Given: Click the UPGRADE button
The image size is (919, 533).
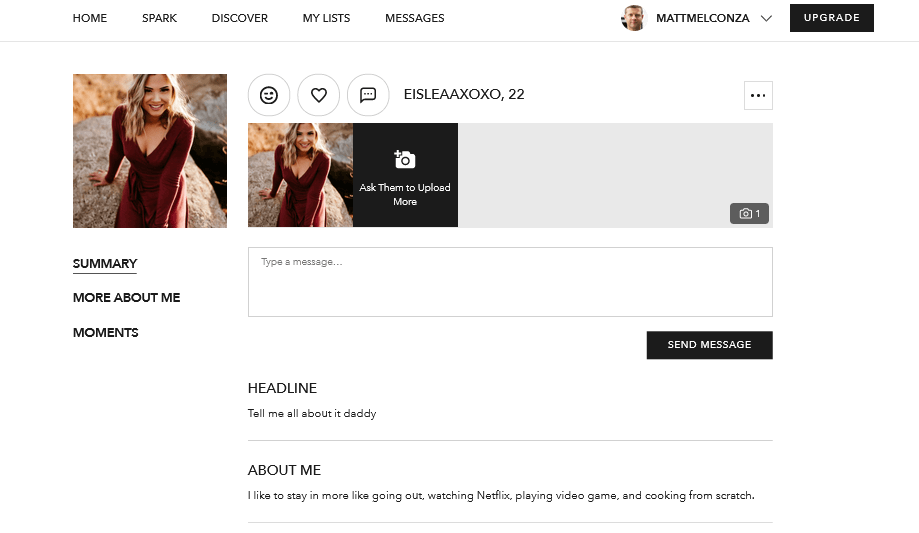Looking at the screenshot, I should (832, 18).
